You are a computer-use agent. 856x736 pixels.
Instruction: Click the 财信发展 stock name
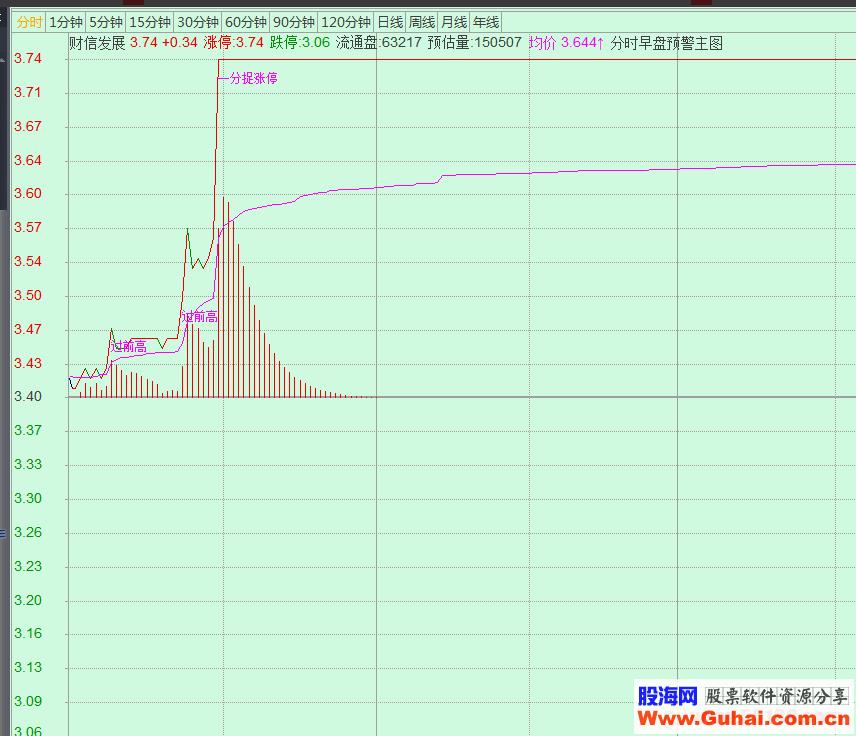(97, 43)
